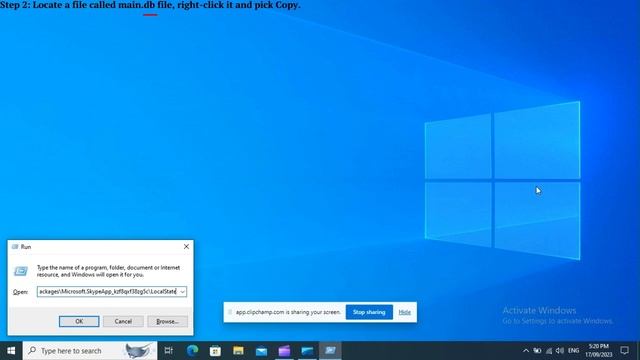Show hidden system tray icons
Viewport: 640px width, 360px height.
(x=526, y=351)
